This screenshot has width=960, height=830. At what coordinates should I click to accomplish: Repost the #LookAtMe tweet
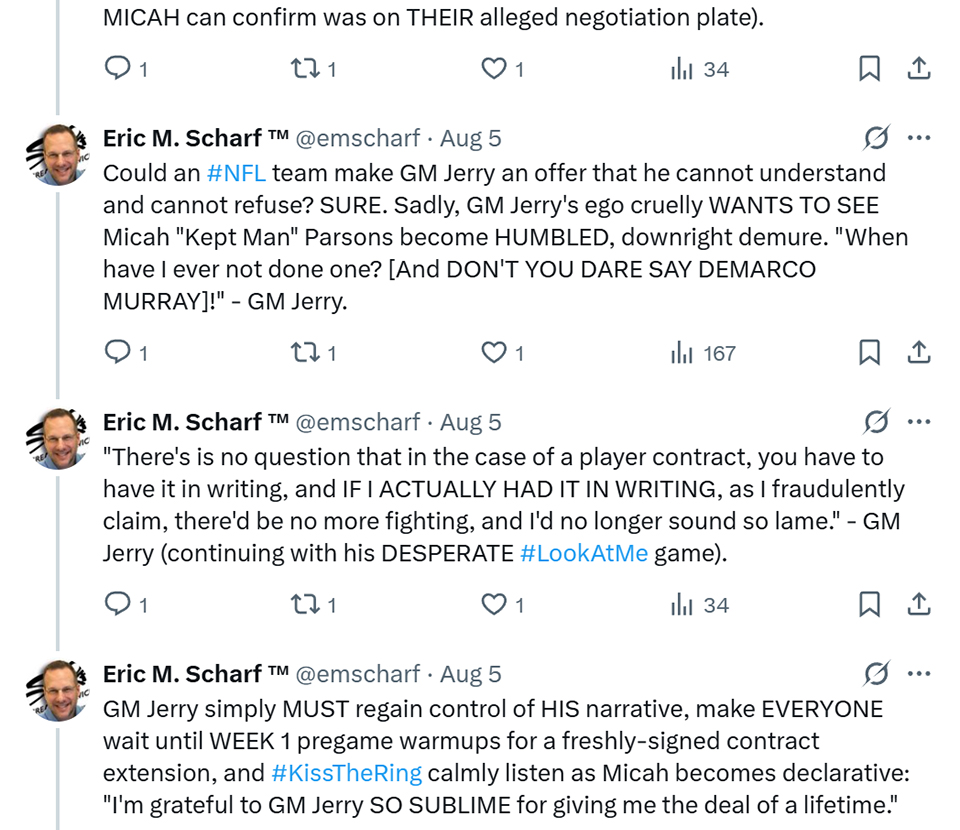pos(300,605)
